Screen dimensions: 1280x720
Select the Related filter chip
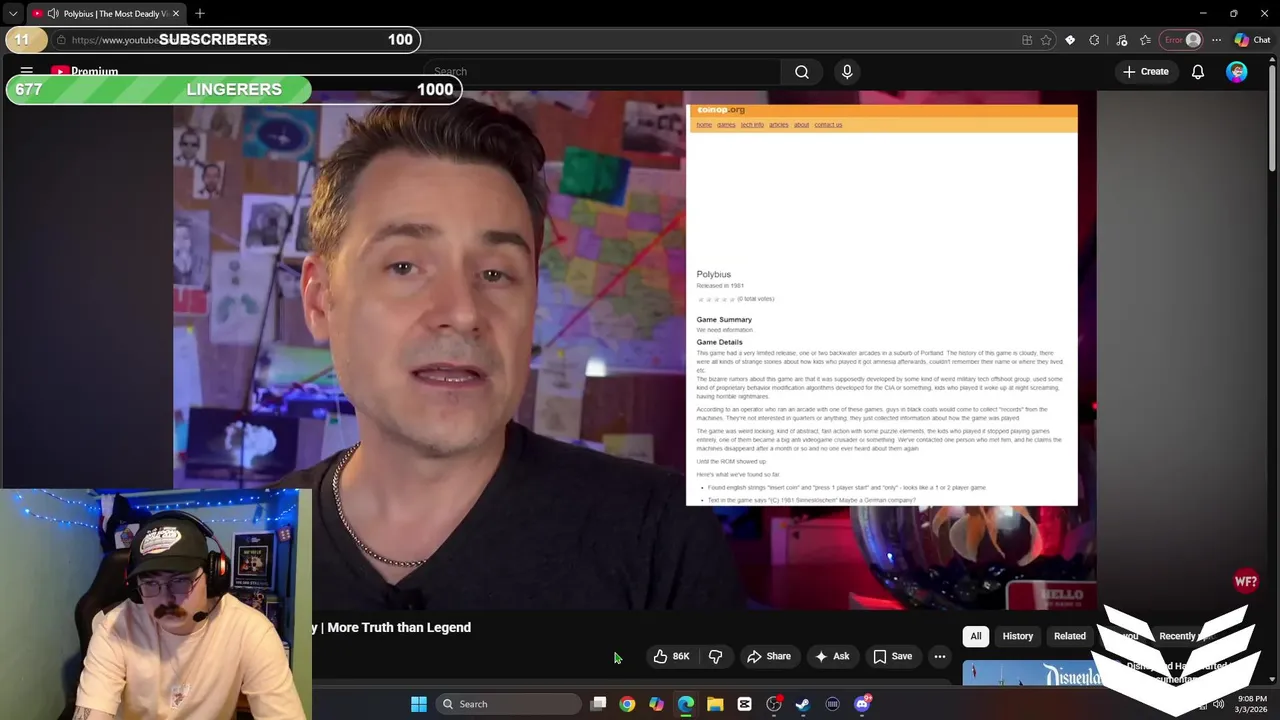pos(1069,636)
